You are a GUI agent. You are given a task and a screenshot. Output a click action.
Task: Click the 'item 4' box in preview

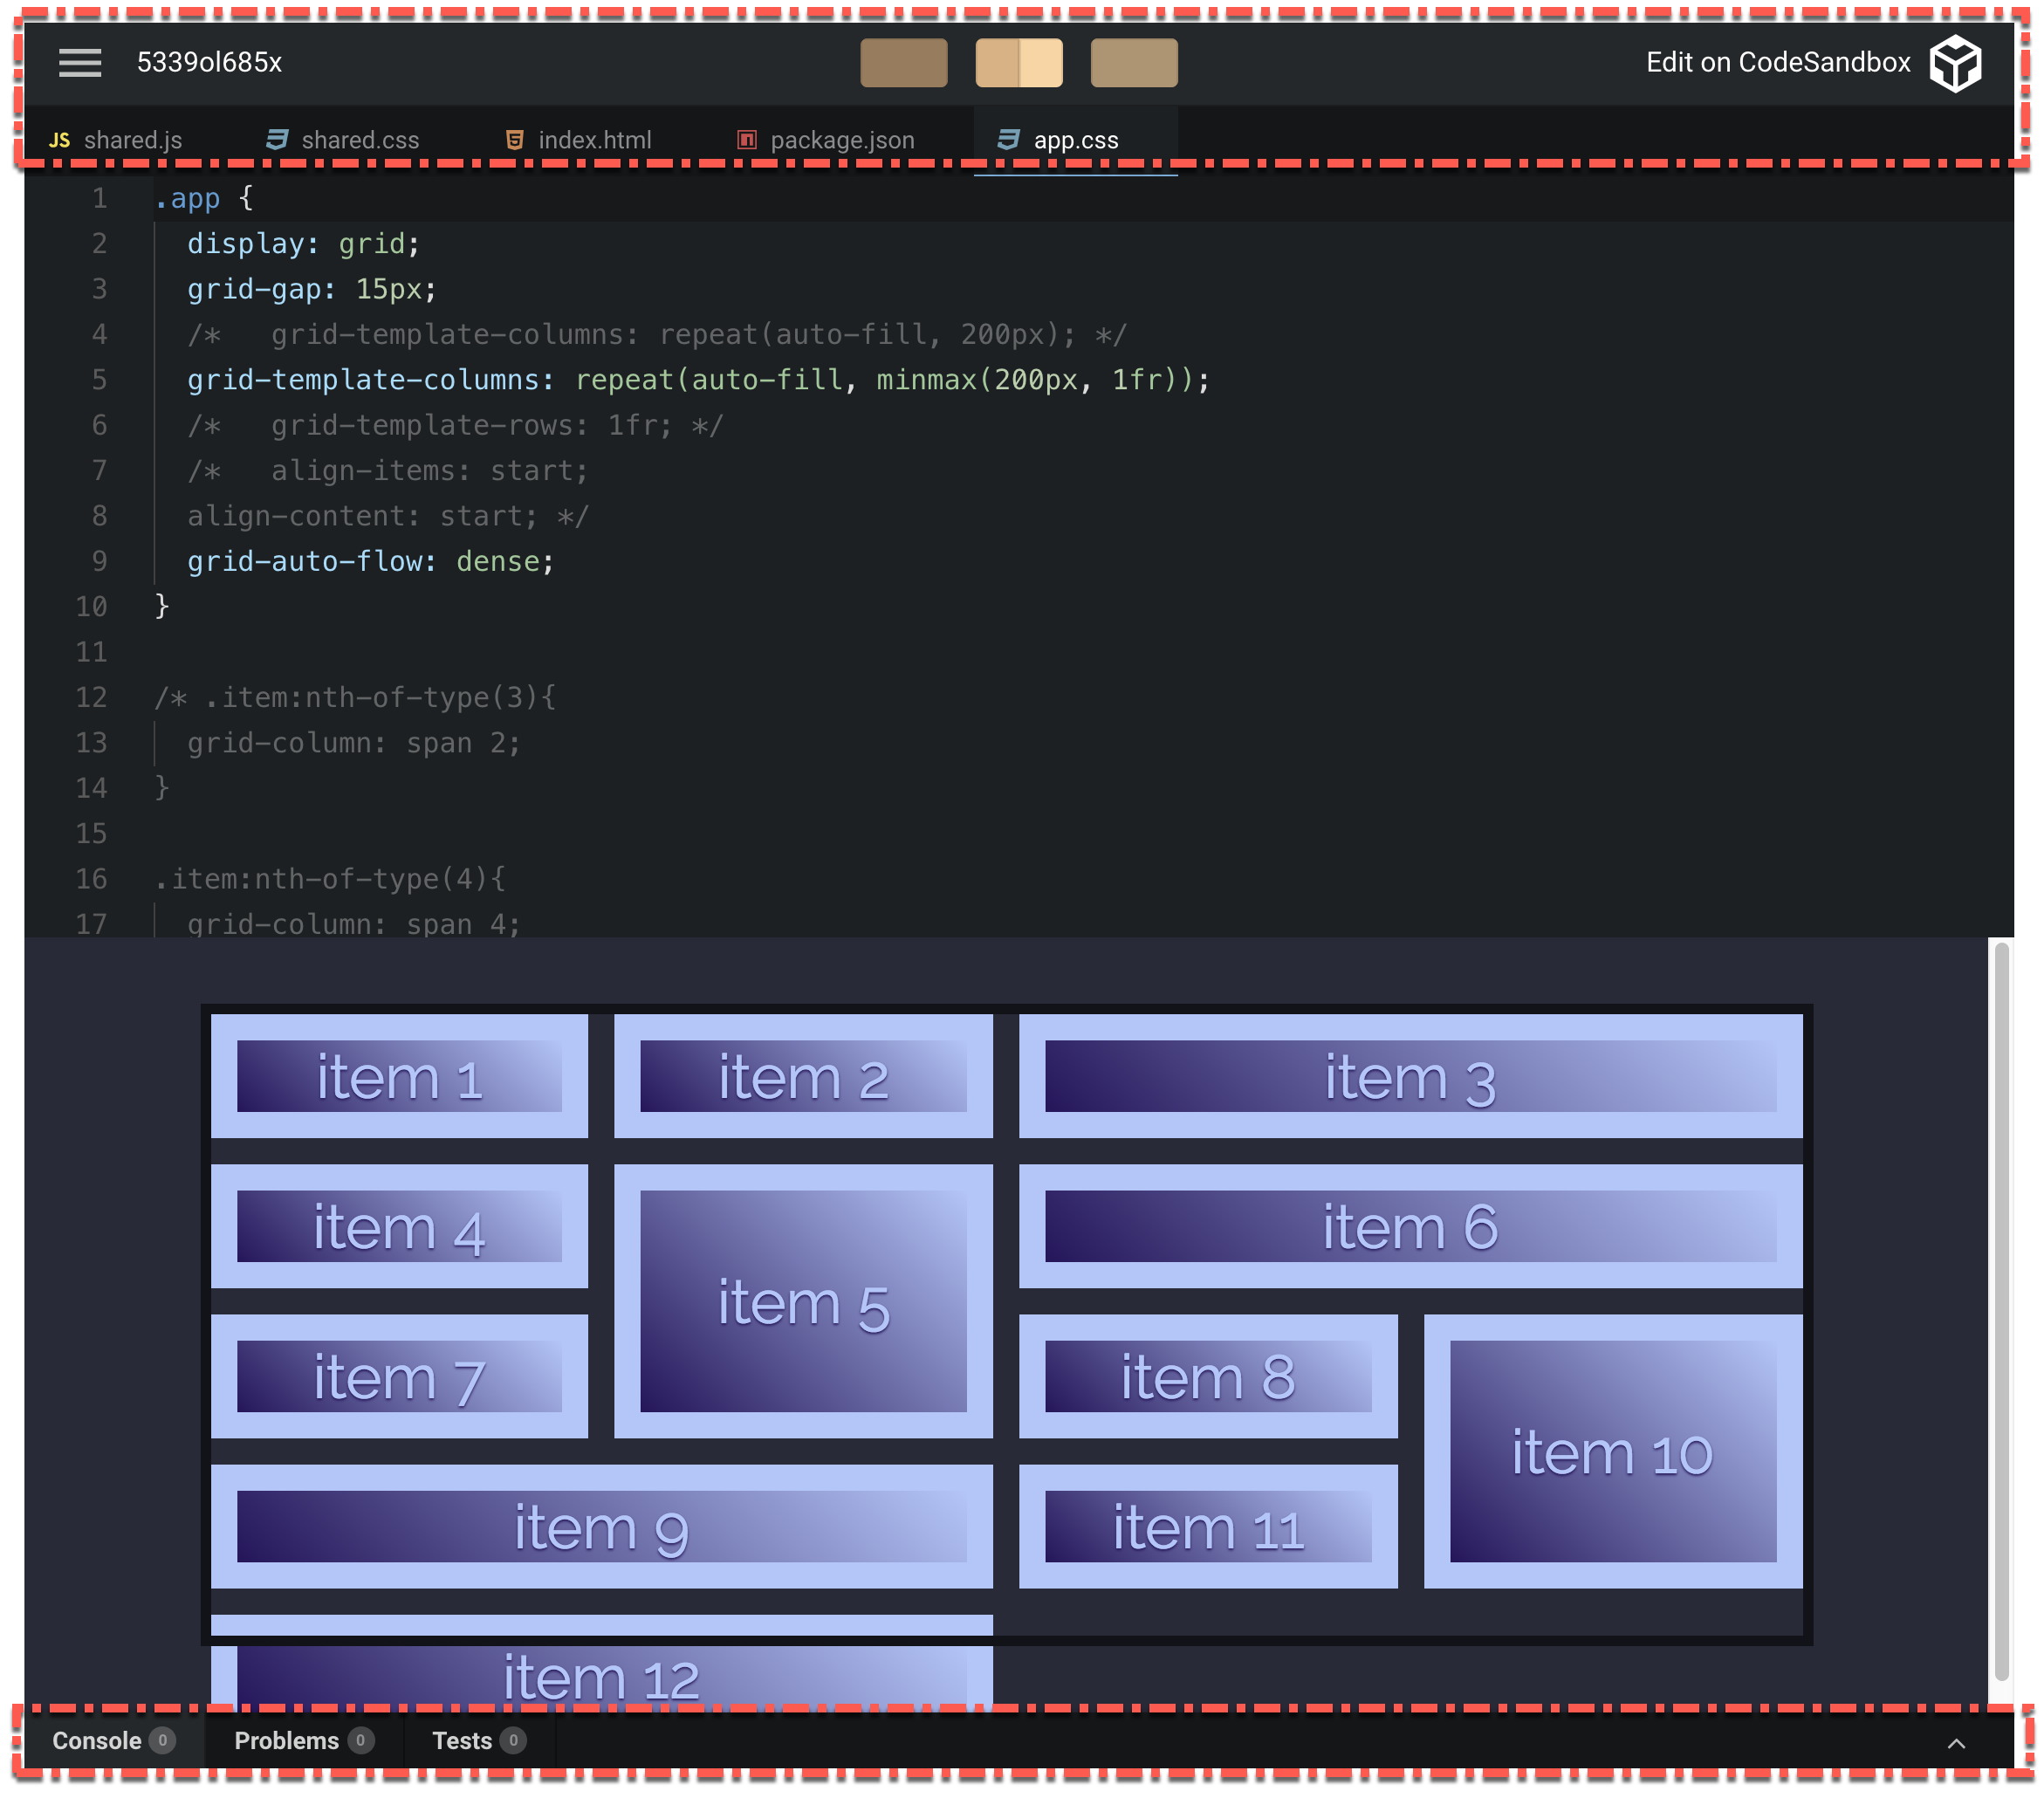[399, 1226]
